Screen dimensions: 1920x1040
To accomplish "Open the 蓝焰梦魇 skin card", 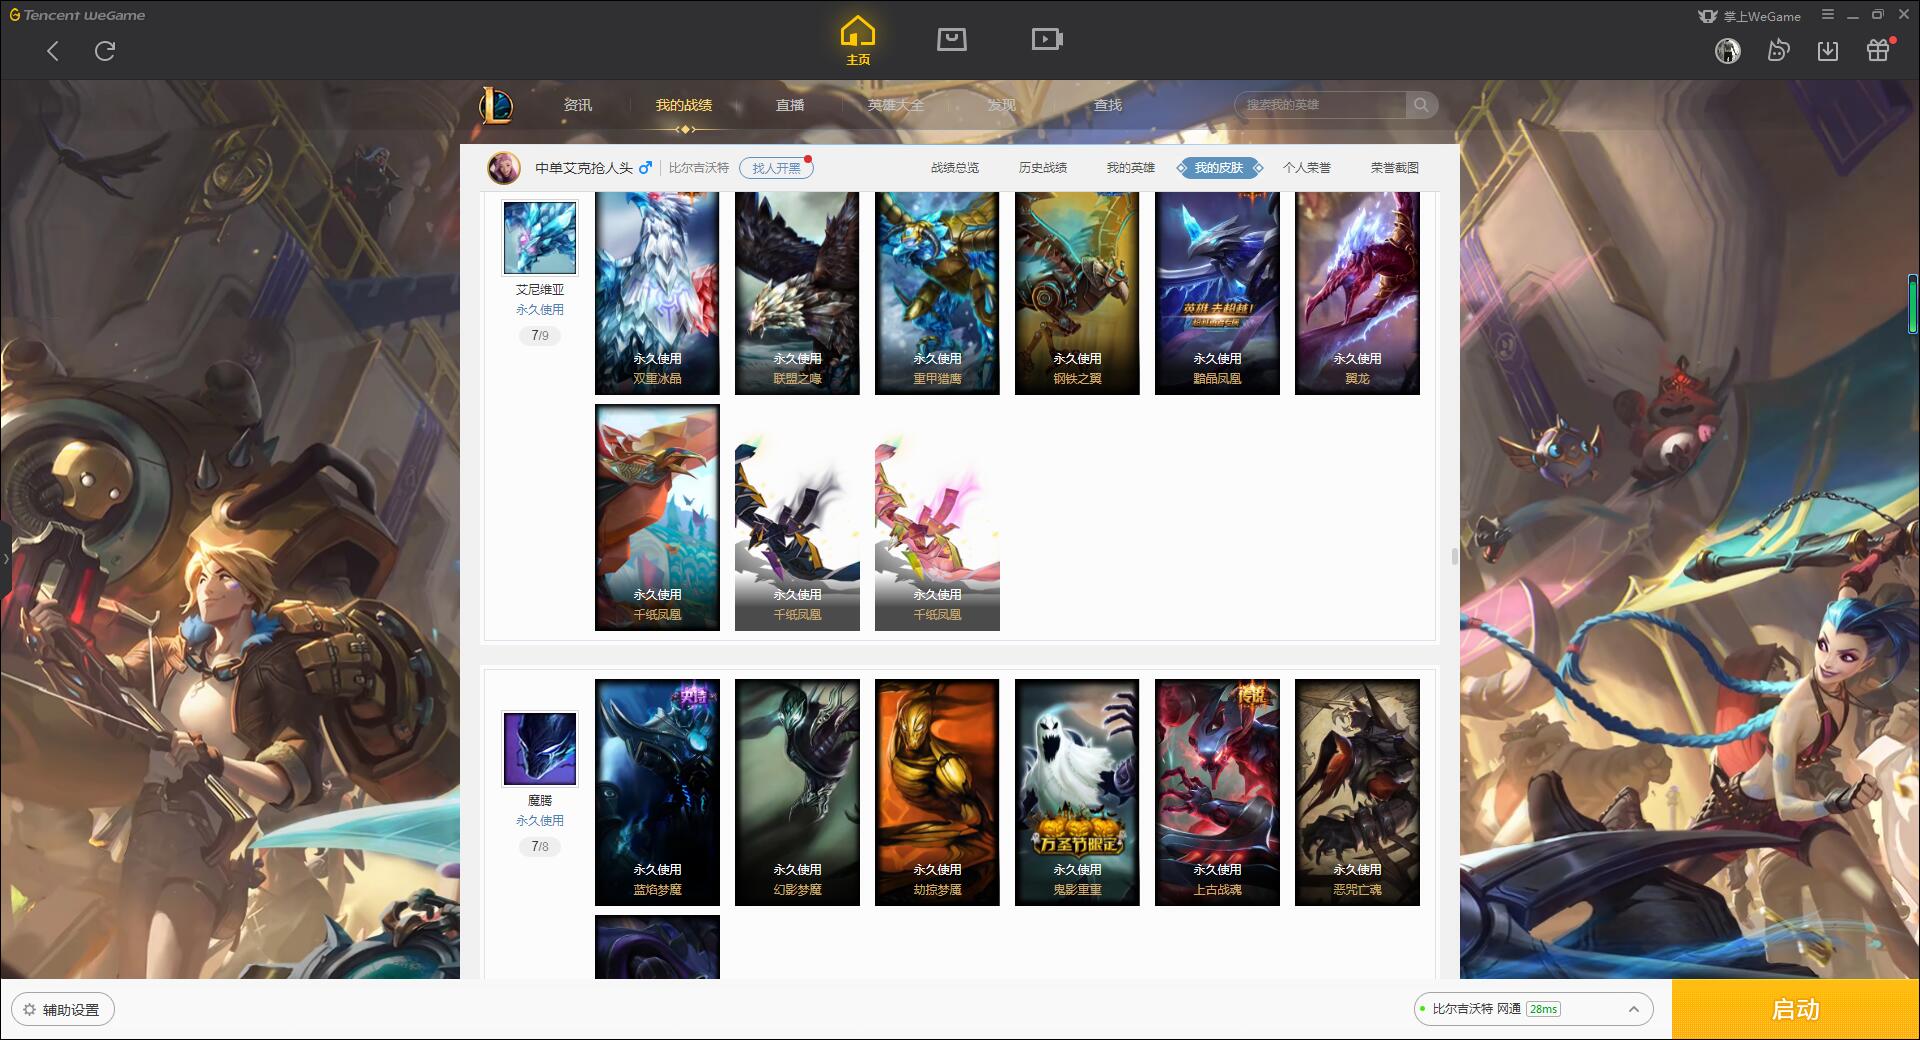I will coord(657,792).
